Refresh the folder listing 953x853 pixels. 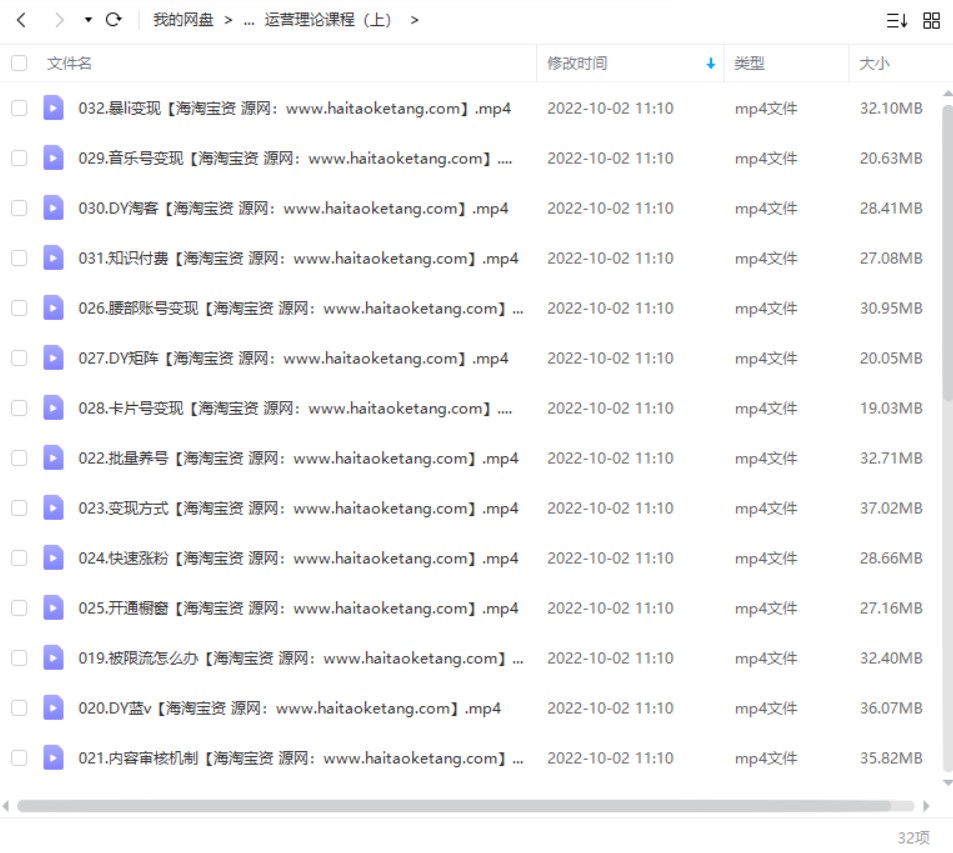pos(114,20)
